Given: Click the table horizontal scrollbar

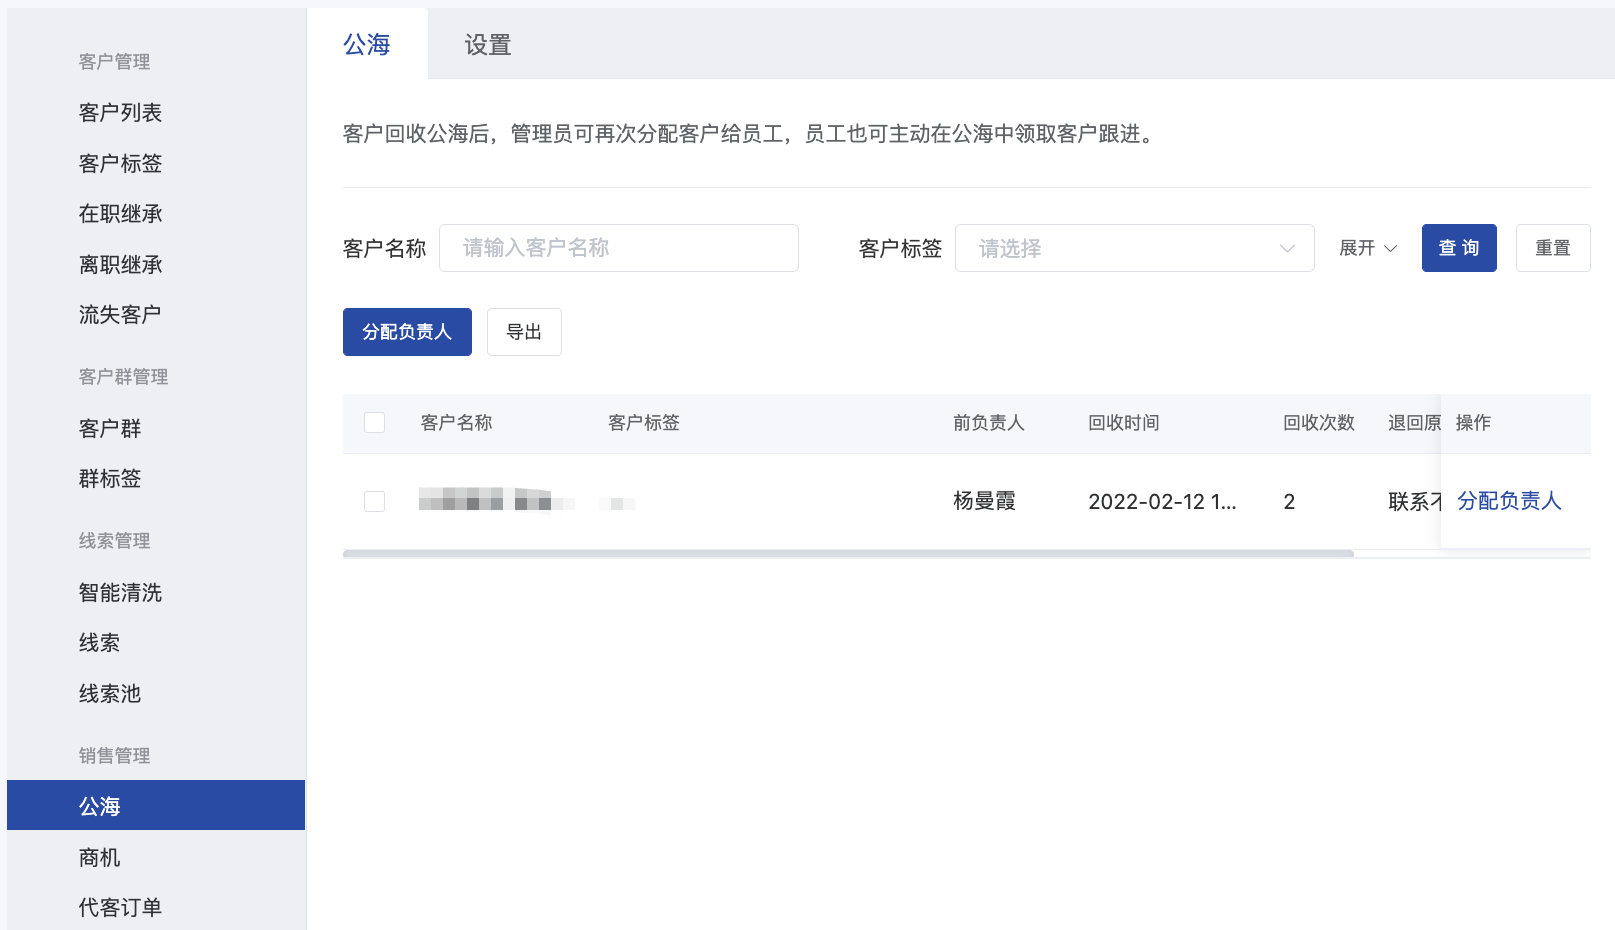Looking at the screenshot, I should (848, 553).
